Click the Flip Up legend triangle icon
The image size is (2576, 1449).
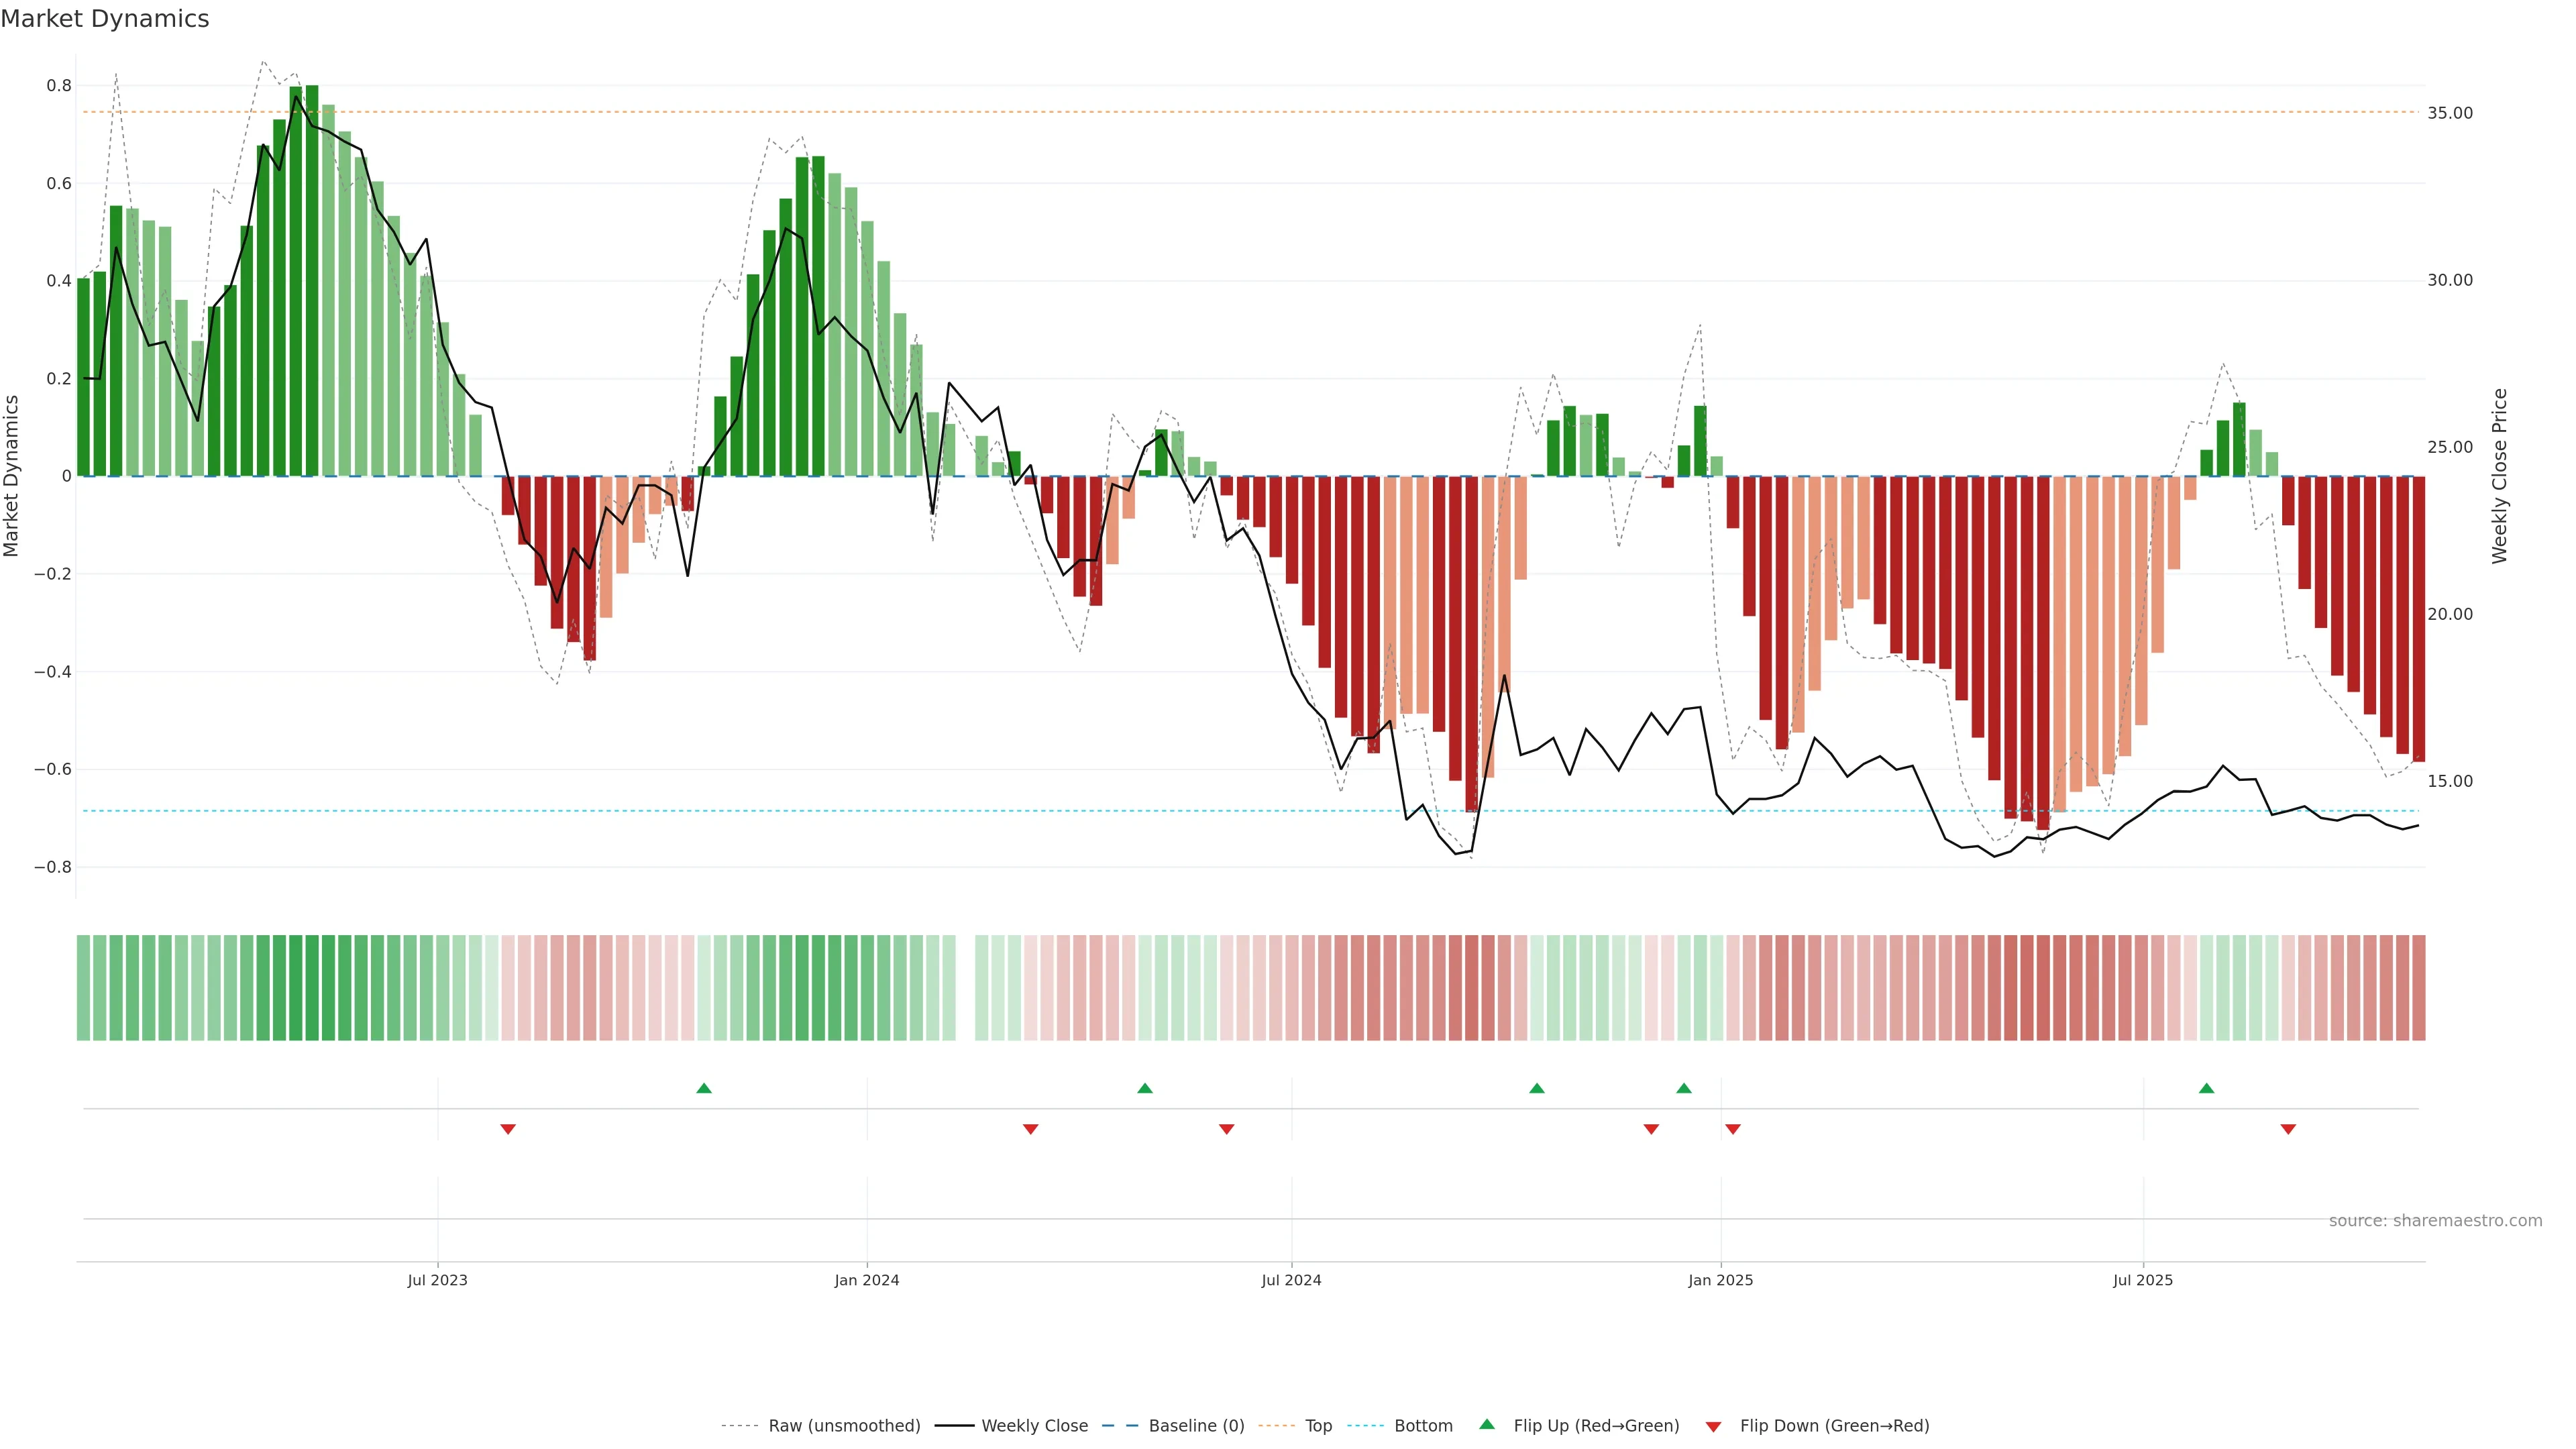click(x=1486, y=1424)
